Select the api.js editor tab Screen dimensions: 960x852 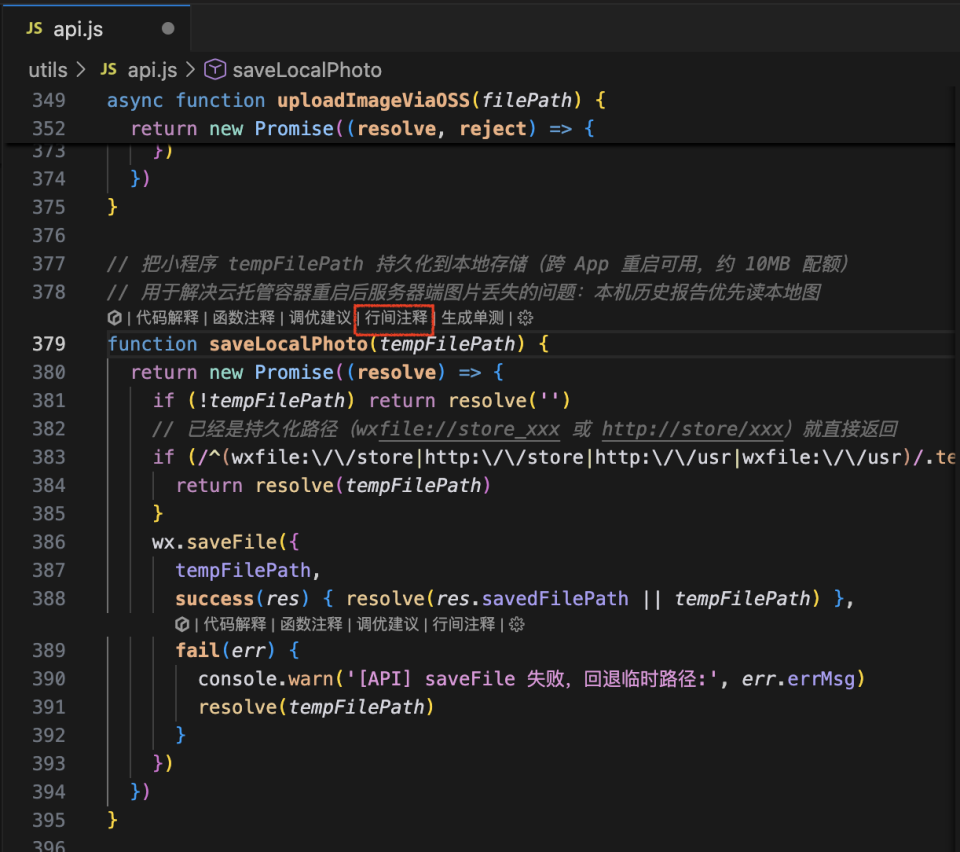click(97, 29)
